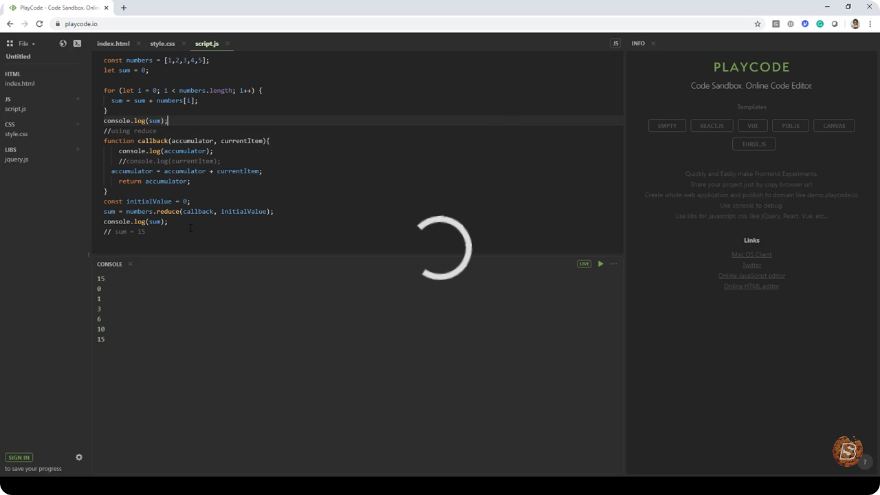Click the PlayCode grid menu icon

[x=10, y=43]
